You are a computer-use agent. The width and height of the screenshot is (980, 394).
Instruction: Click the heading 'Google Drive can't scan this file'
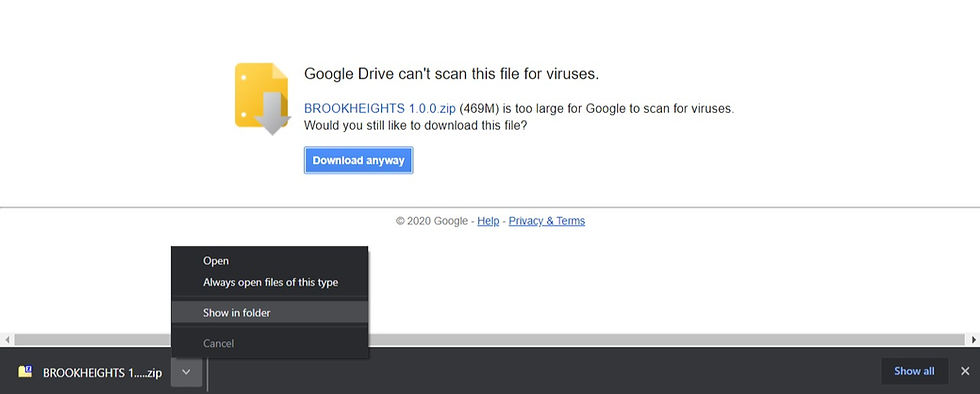click(451, 74)
